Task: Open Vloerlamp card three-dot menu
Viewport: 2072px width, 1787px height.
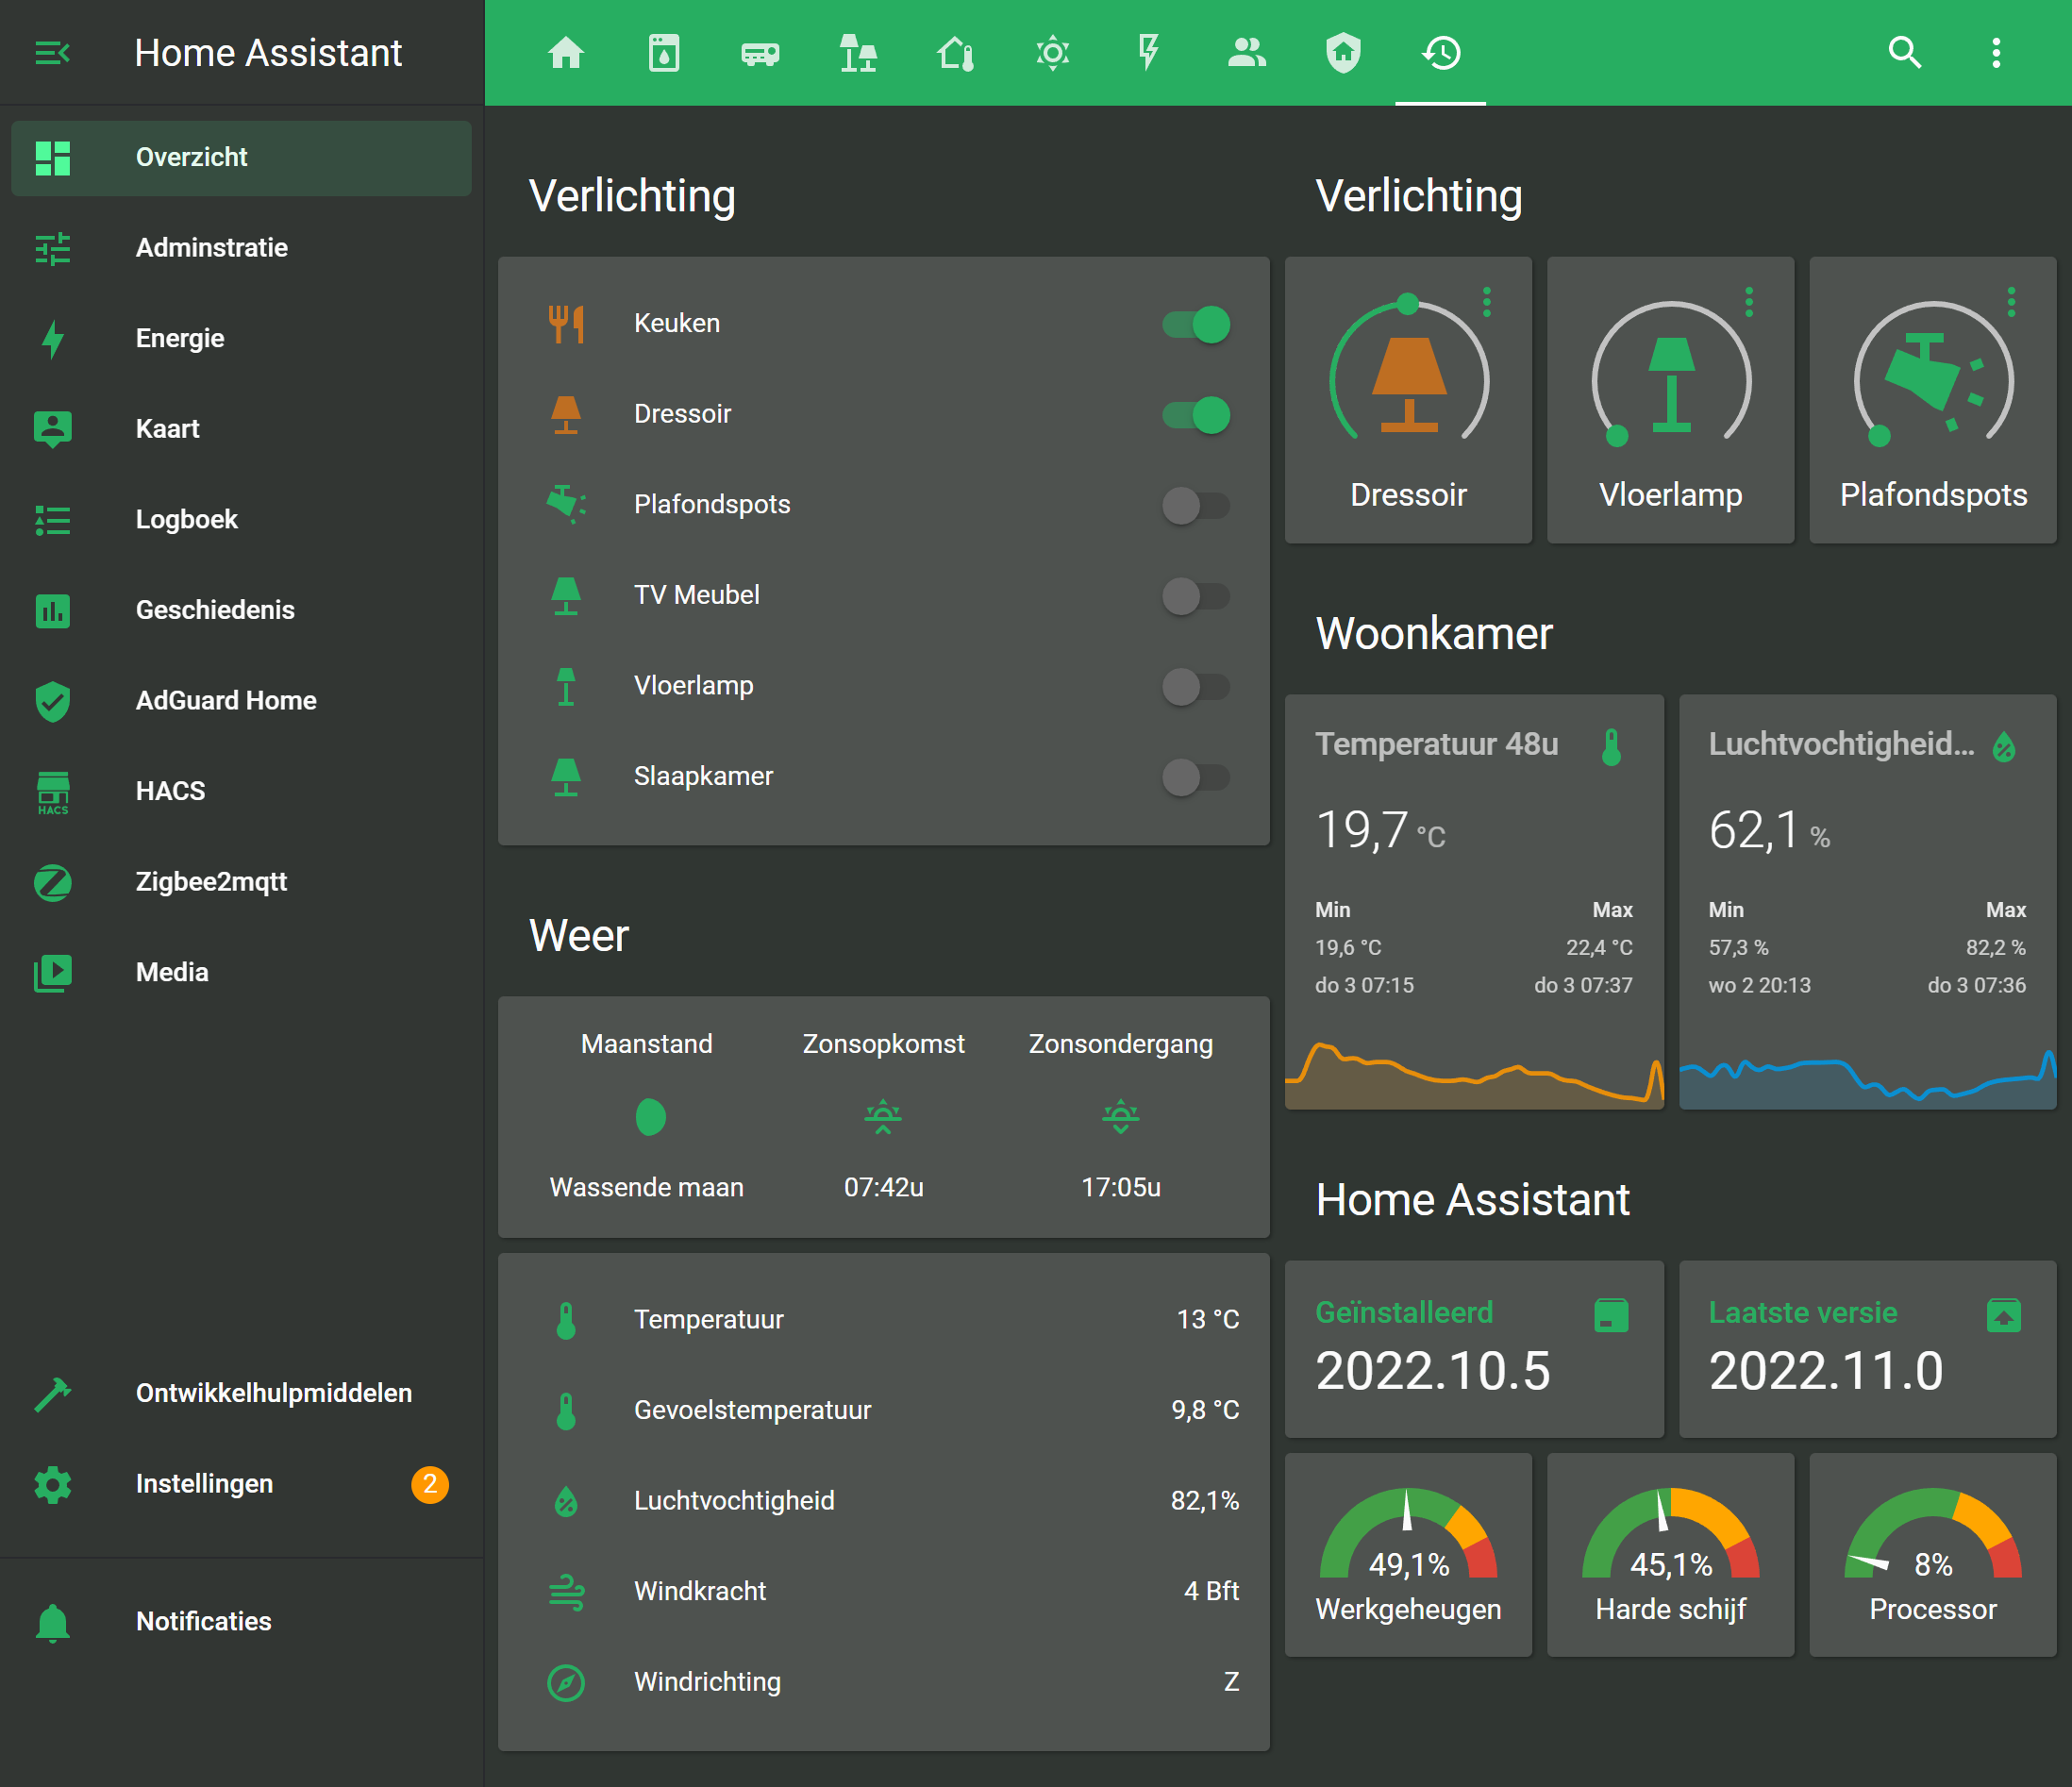Action: click(x=1749, y=302)
